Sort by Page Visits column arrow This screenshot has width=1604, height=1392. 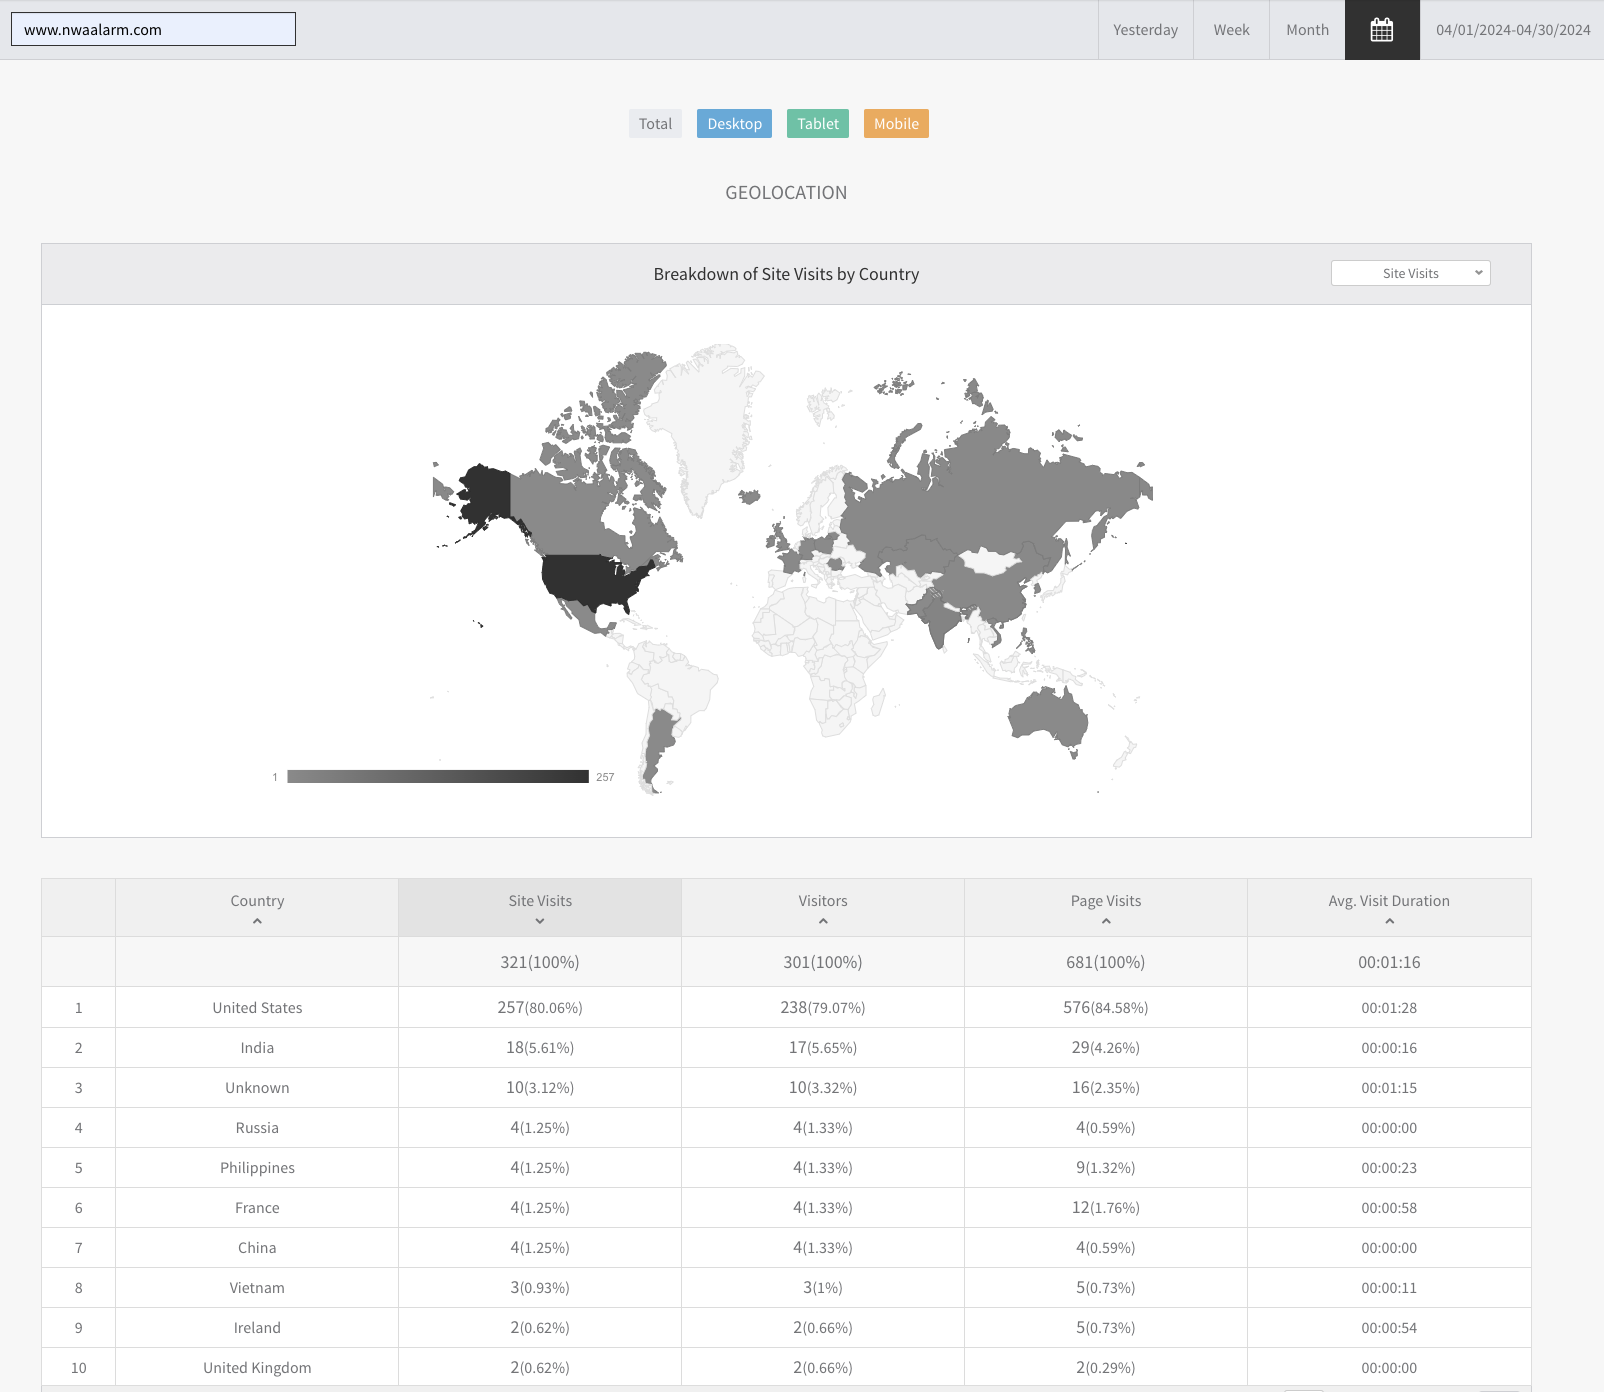(x=1106, y=921)
